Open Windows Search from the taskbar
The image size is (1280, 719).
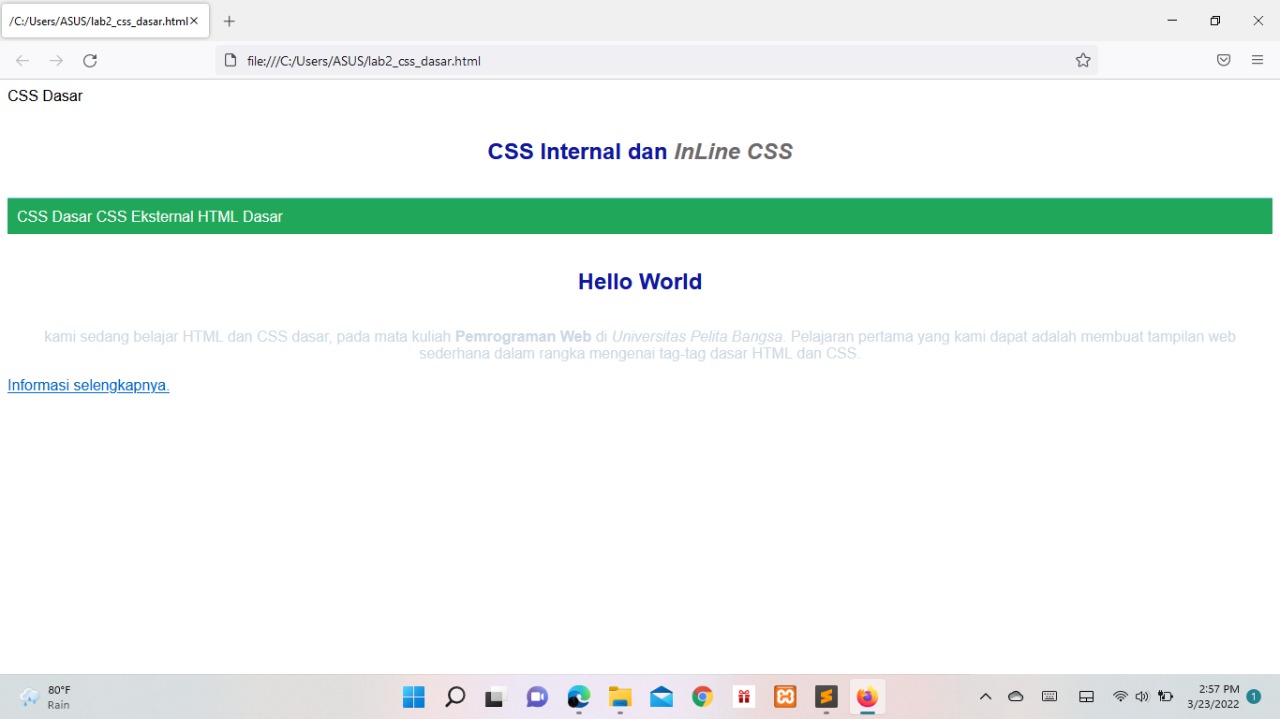(455, 697)
